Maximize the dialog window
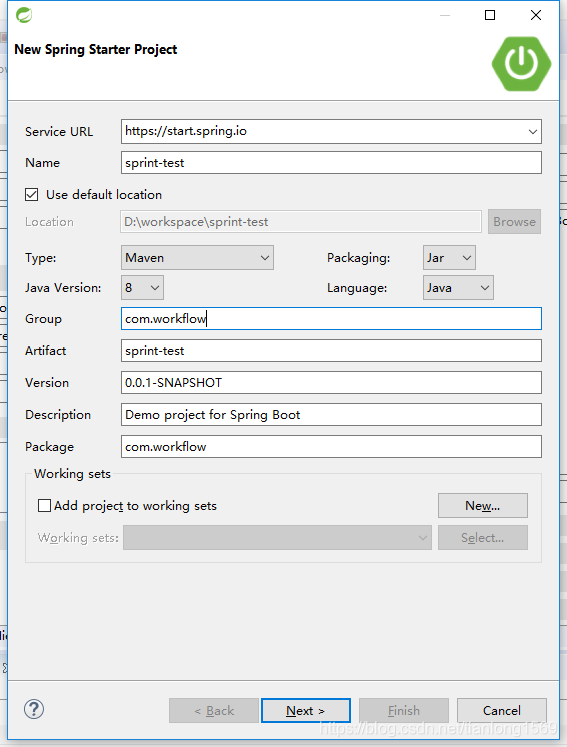Screen dimensions: 567x747 490,15
